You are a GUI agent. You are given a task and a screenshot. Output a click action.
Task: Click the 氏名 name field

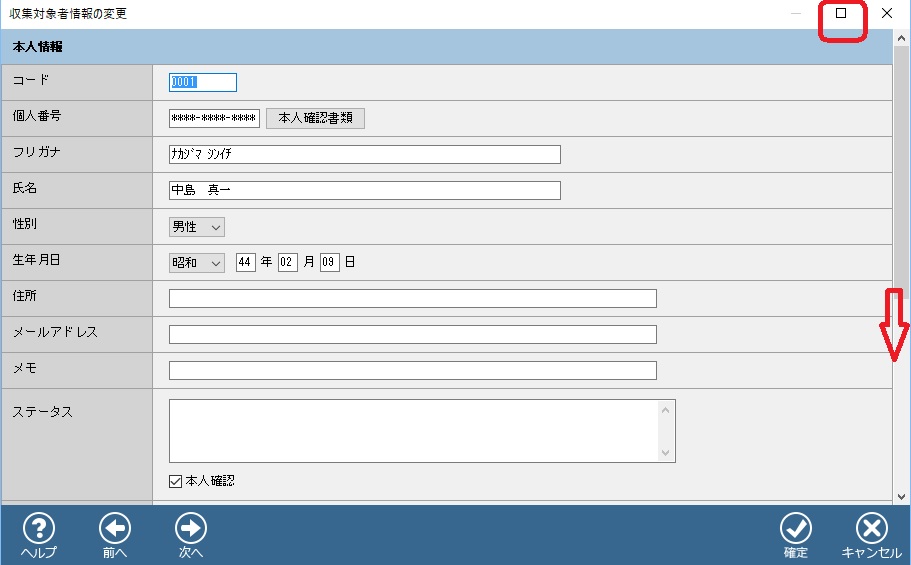coord(364,190)
